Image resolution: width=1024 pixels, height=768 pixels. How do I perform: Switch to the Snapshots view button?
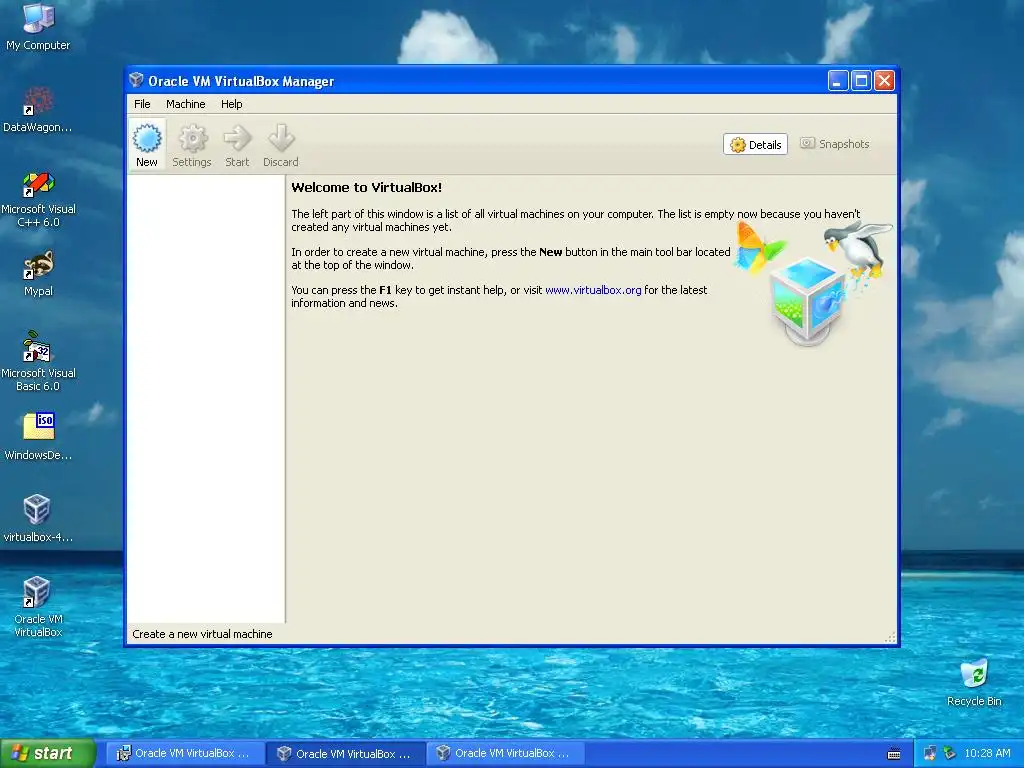[x=835, y=144]
